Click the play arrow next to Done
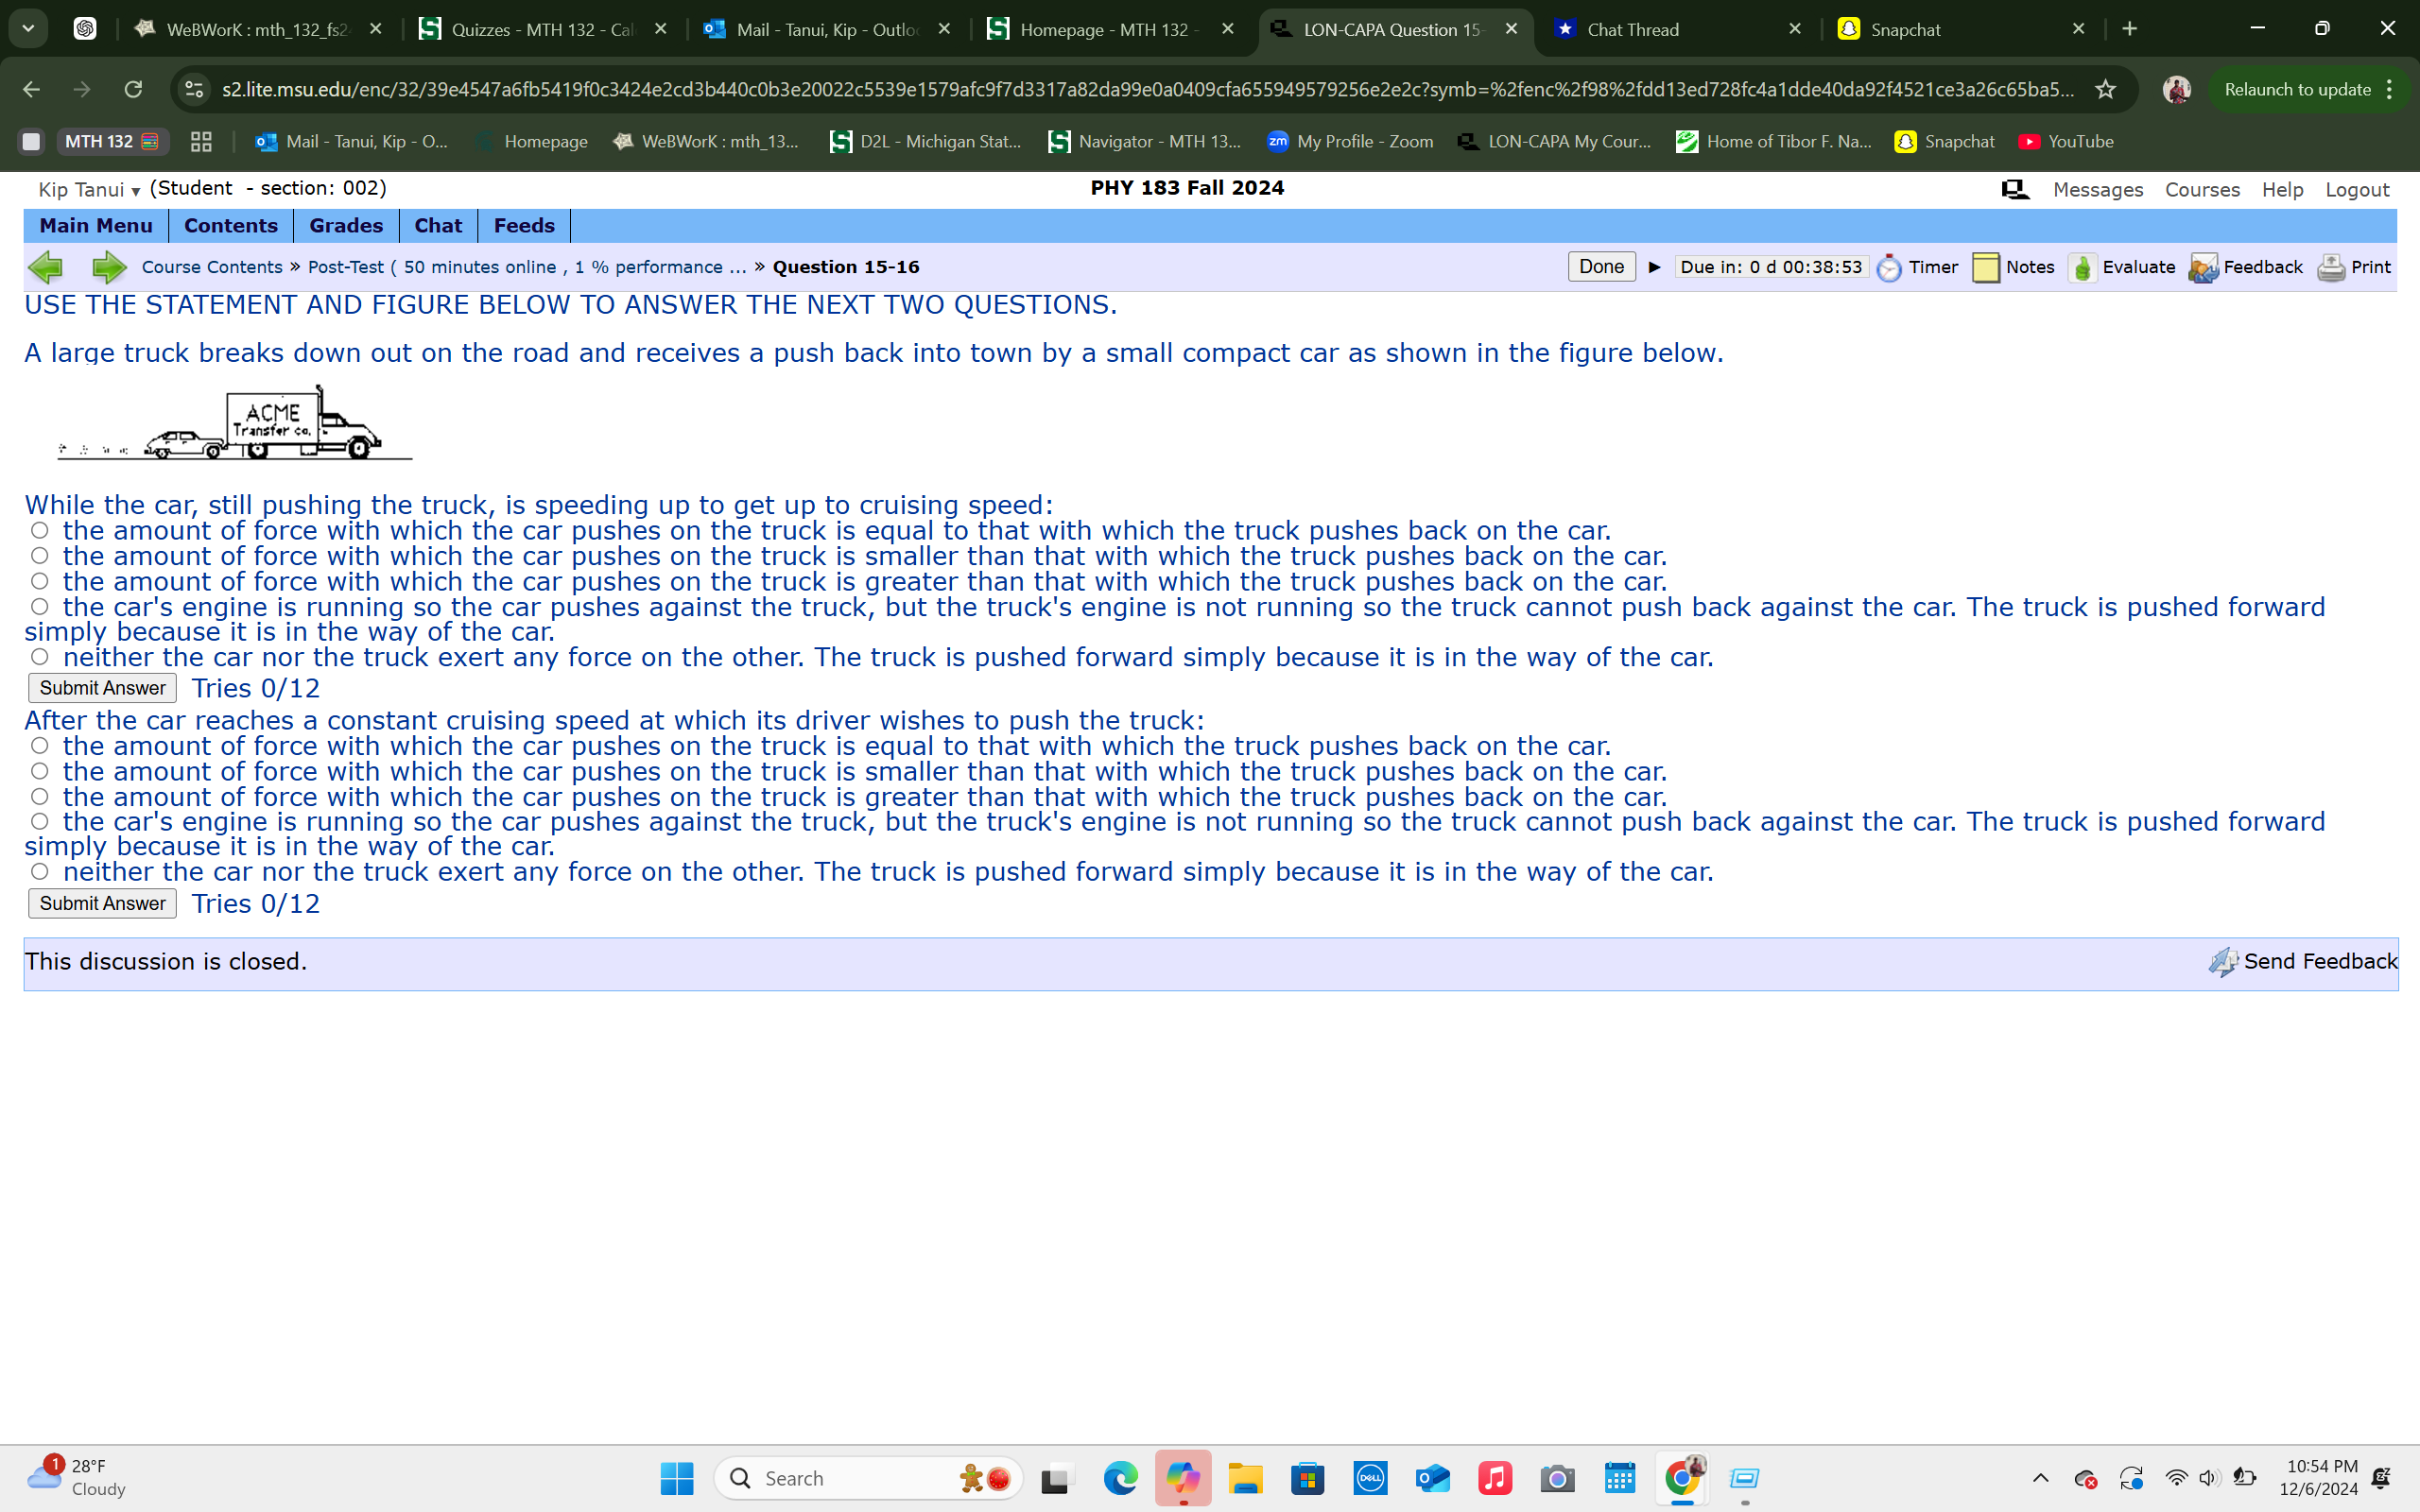2420x1512 pixels. (1653, 267)
